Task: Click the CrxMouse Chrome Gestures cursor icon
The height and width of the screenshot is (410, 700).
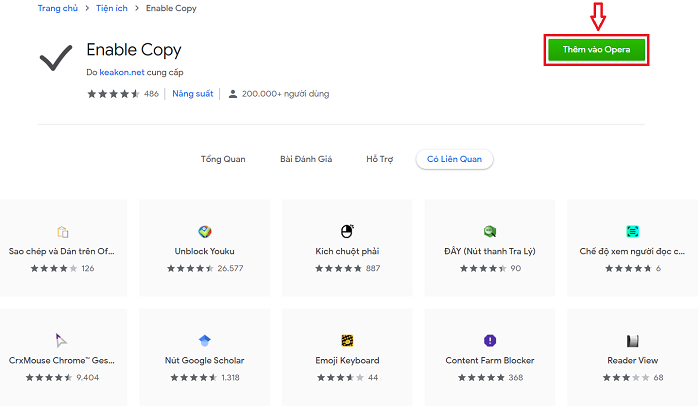Action: click(x=61, y=340)
